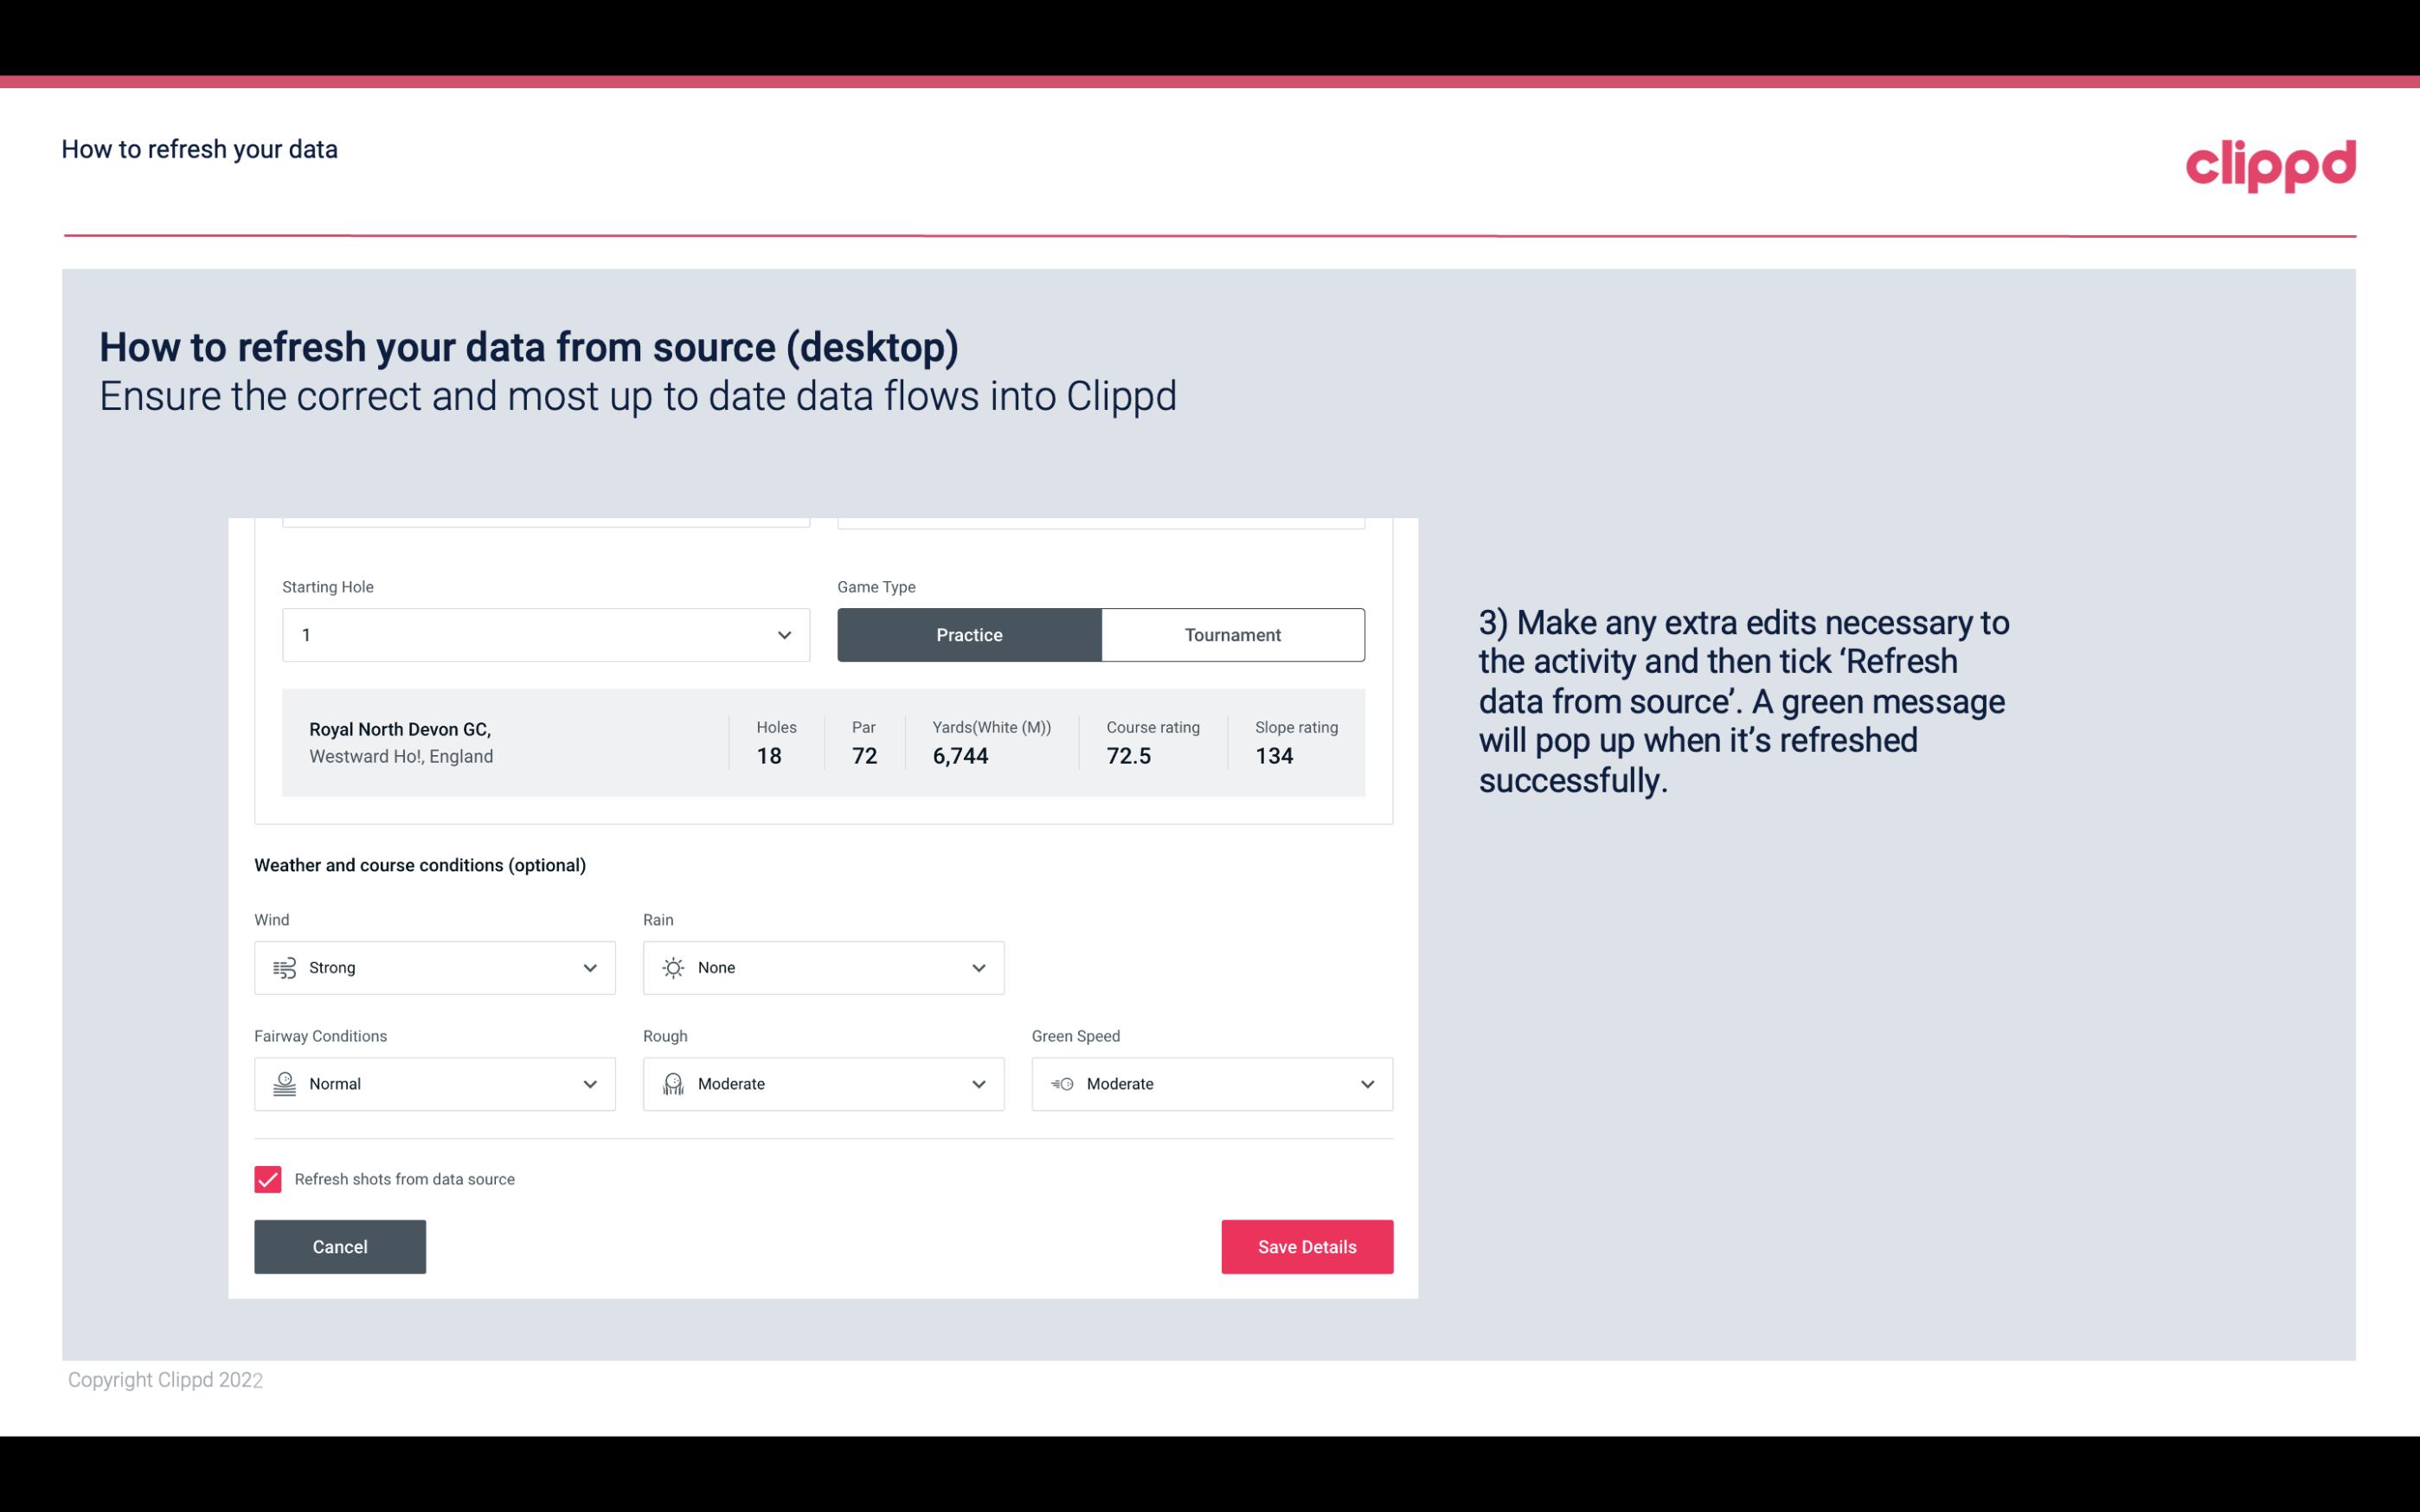
Task: Click the wind condition icon
Action: 284,967
